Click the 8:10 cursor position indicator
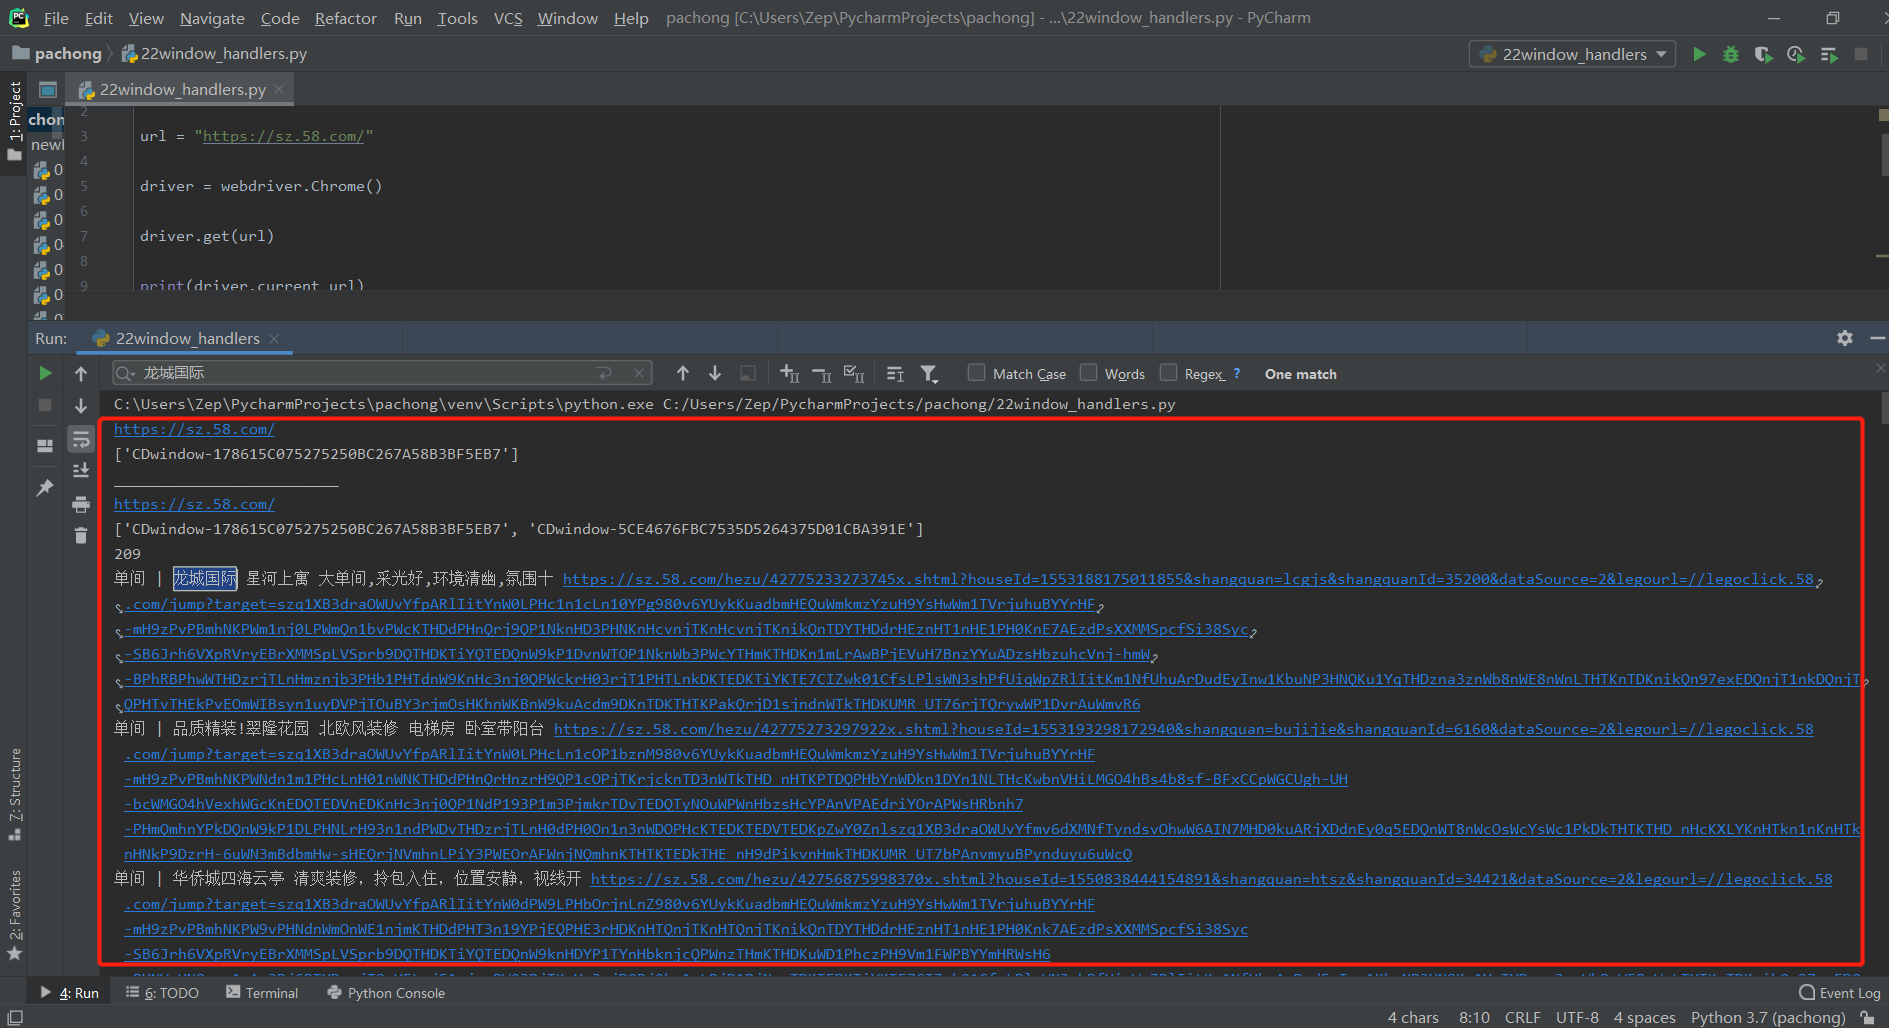Image resolution: width=1889 pixels, height=1028 pixels. tap(1474, 1017)
